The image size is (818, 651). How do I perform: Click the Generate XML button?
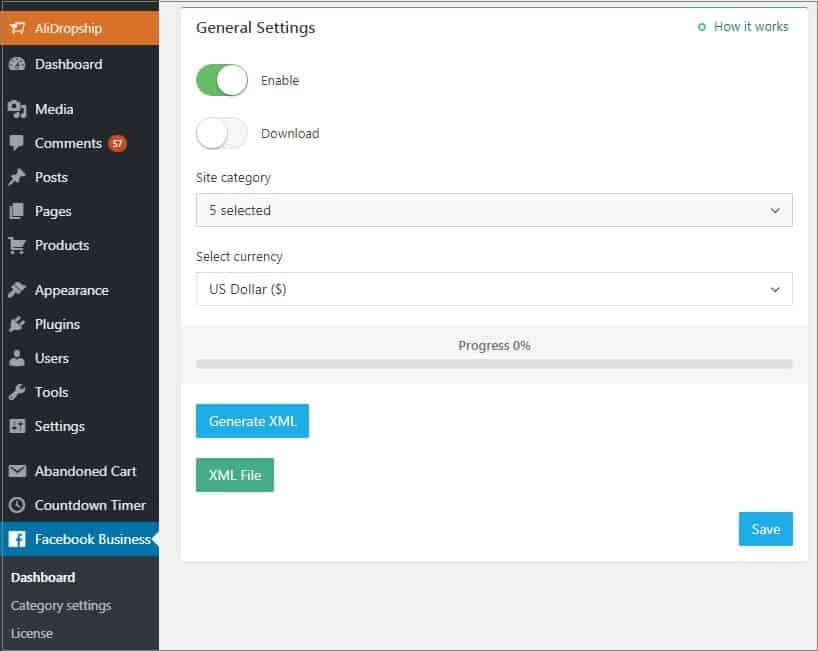pos(252,421)
